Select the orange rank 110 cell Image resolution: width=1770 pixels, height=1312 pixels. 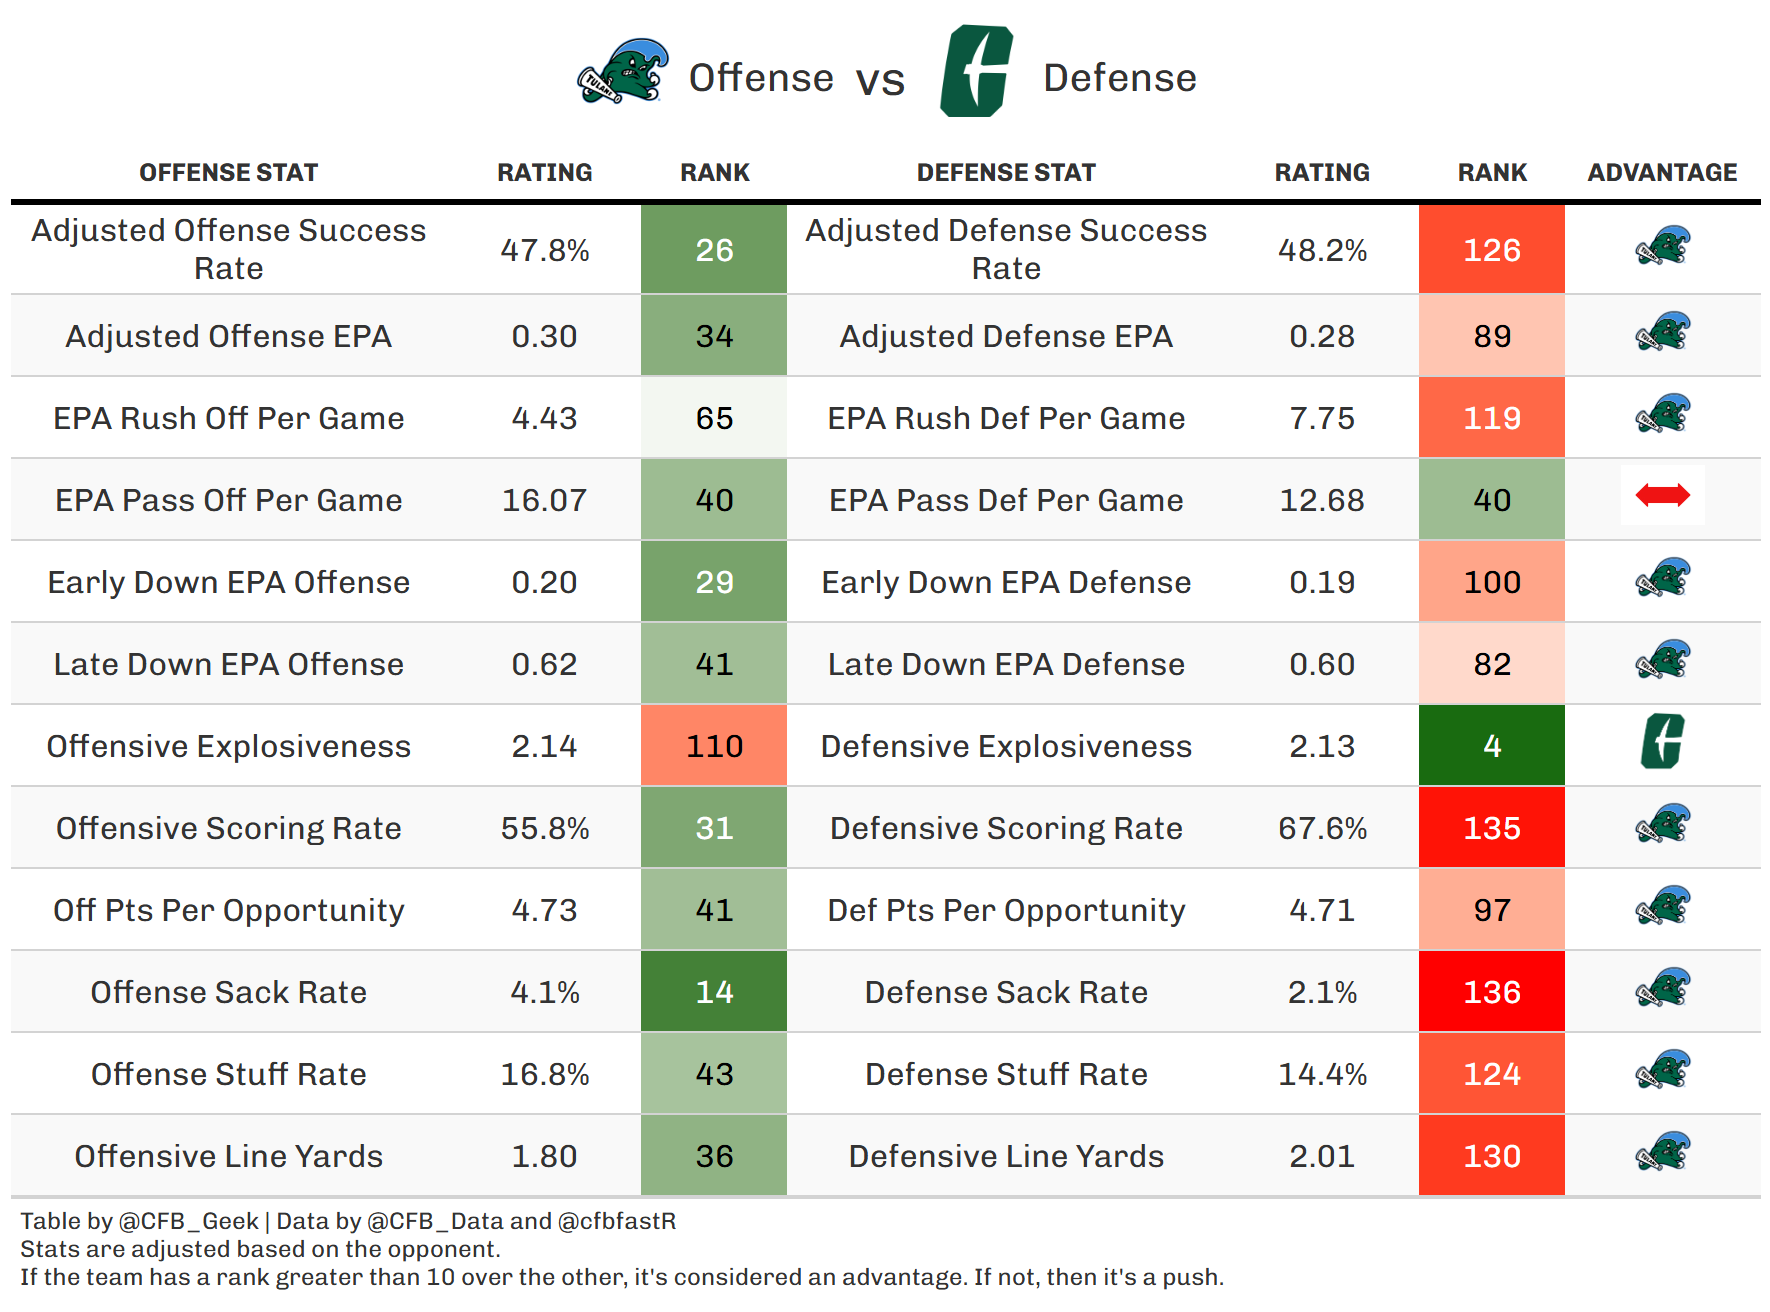tap(714, 746)
